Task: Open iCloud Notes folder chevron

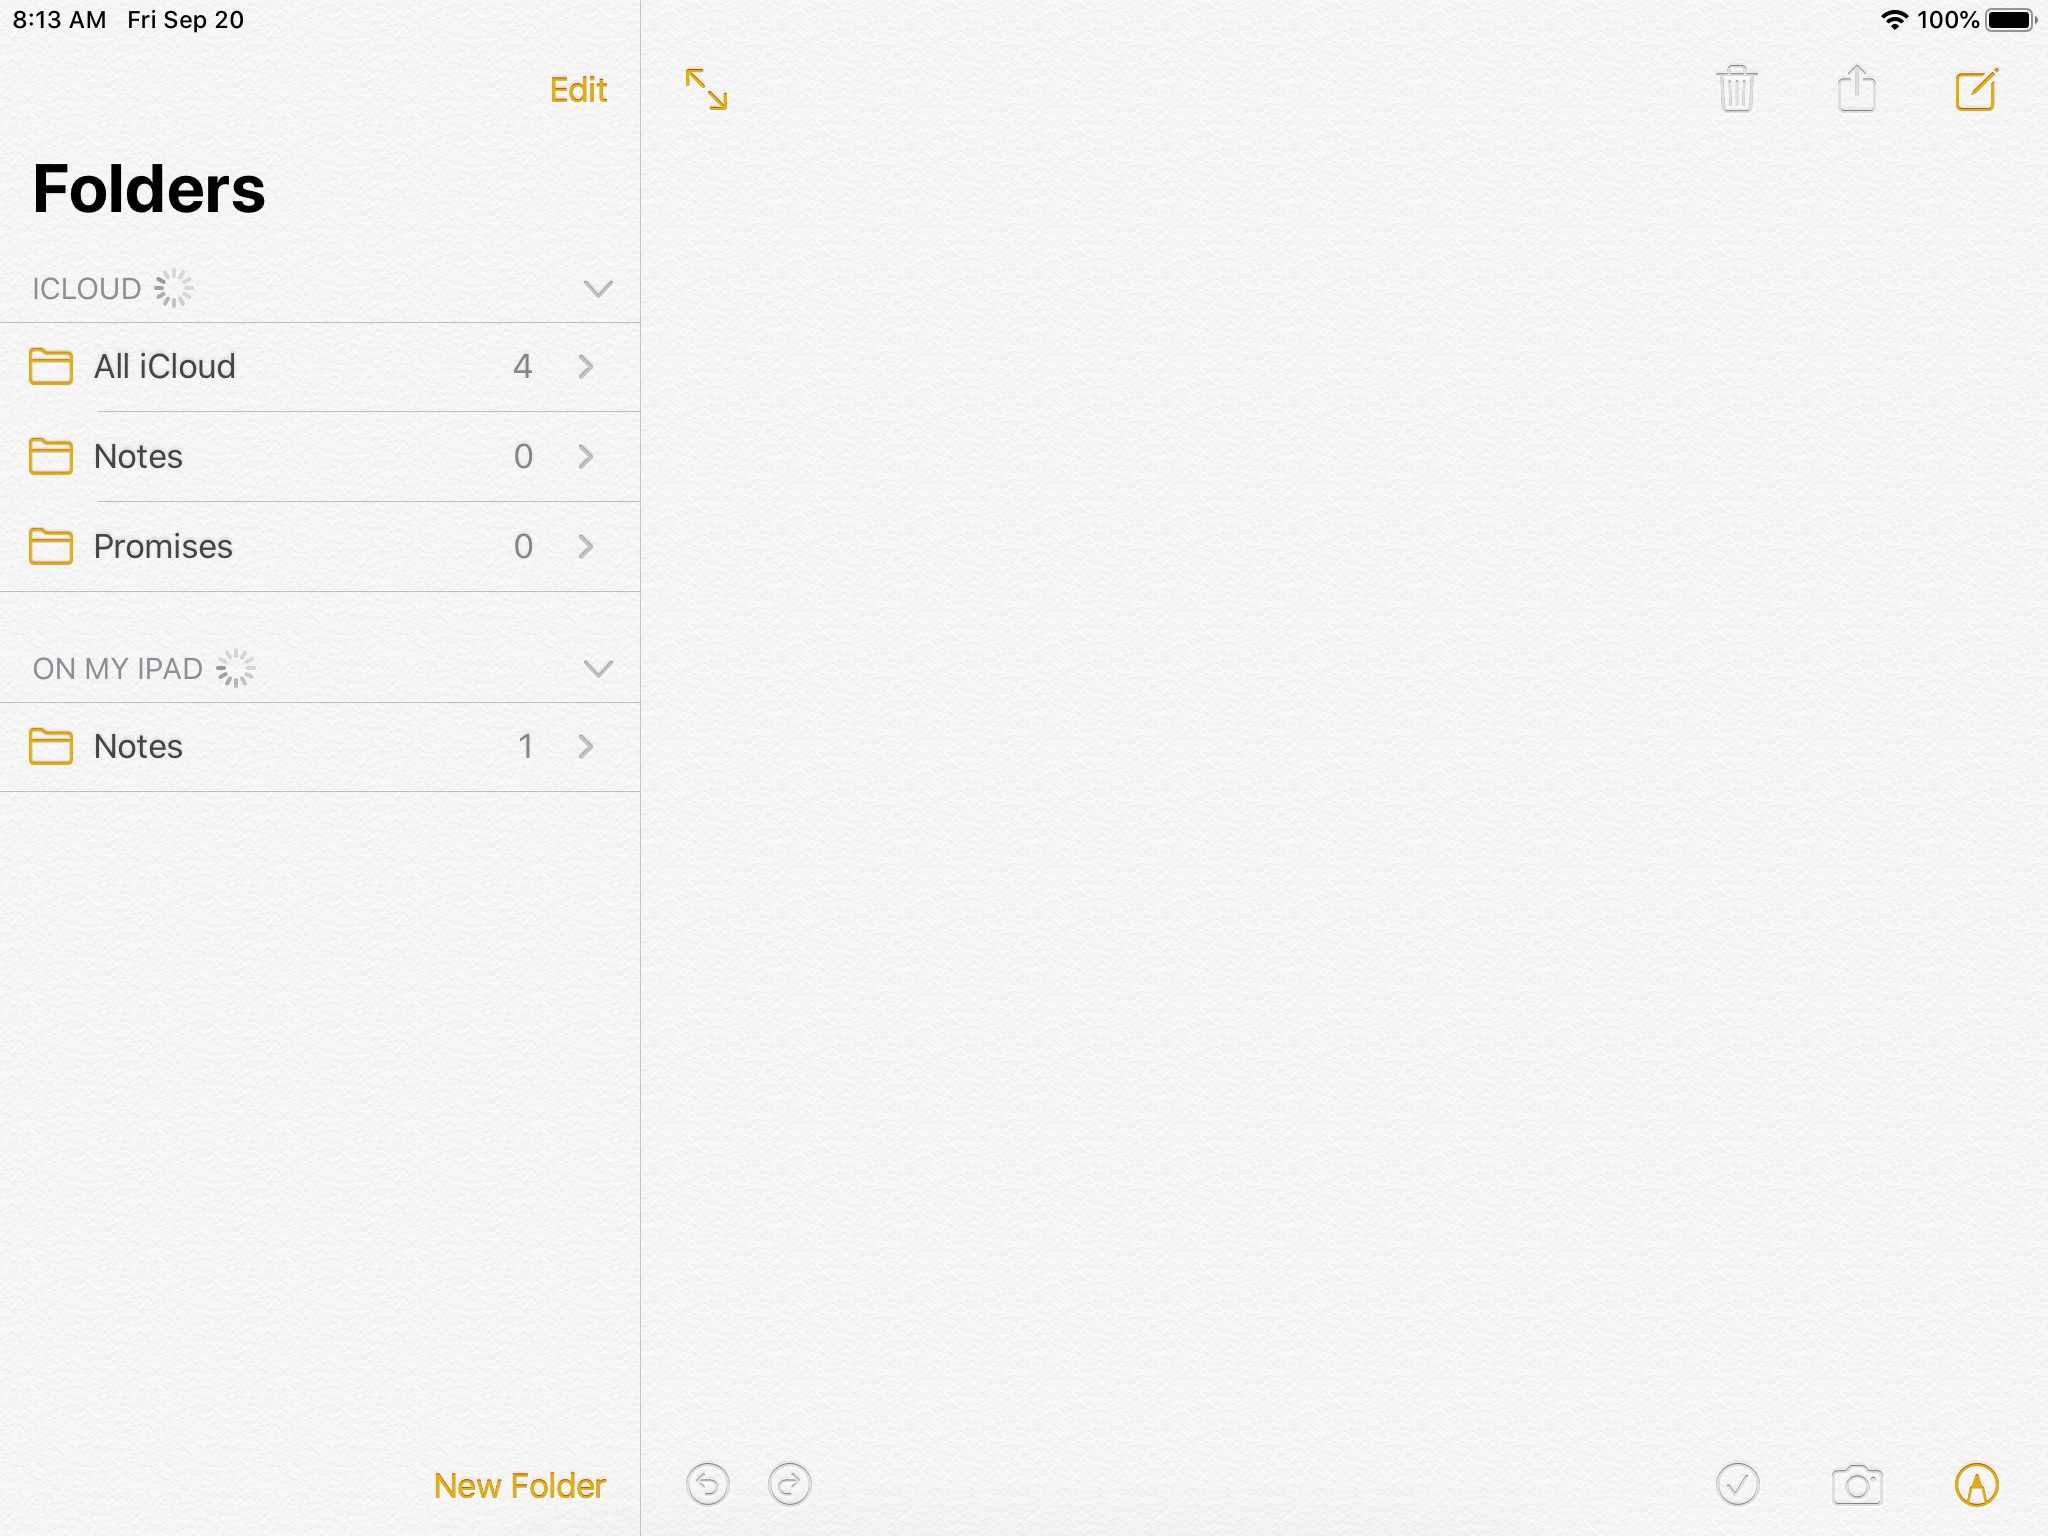Action: pos(586,457)
